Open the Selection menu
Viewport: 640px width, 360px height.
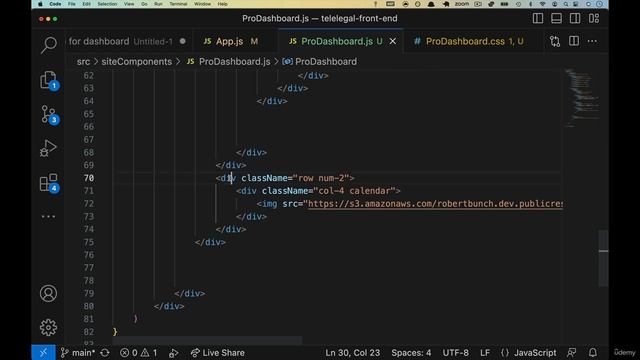pos(107,4)
